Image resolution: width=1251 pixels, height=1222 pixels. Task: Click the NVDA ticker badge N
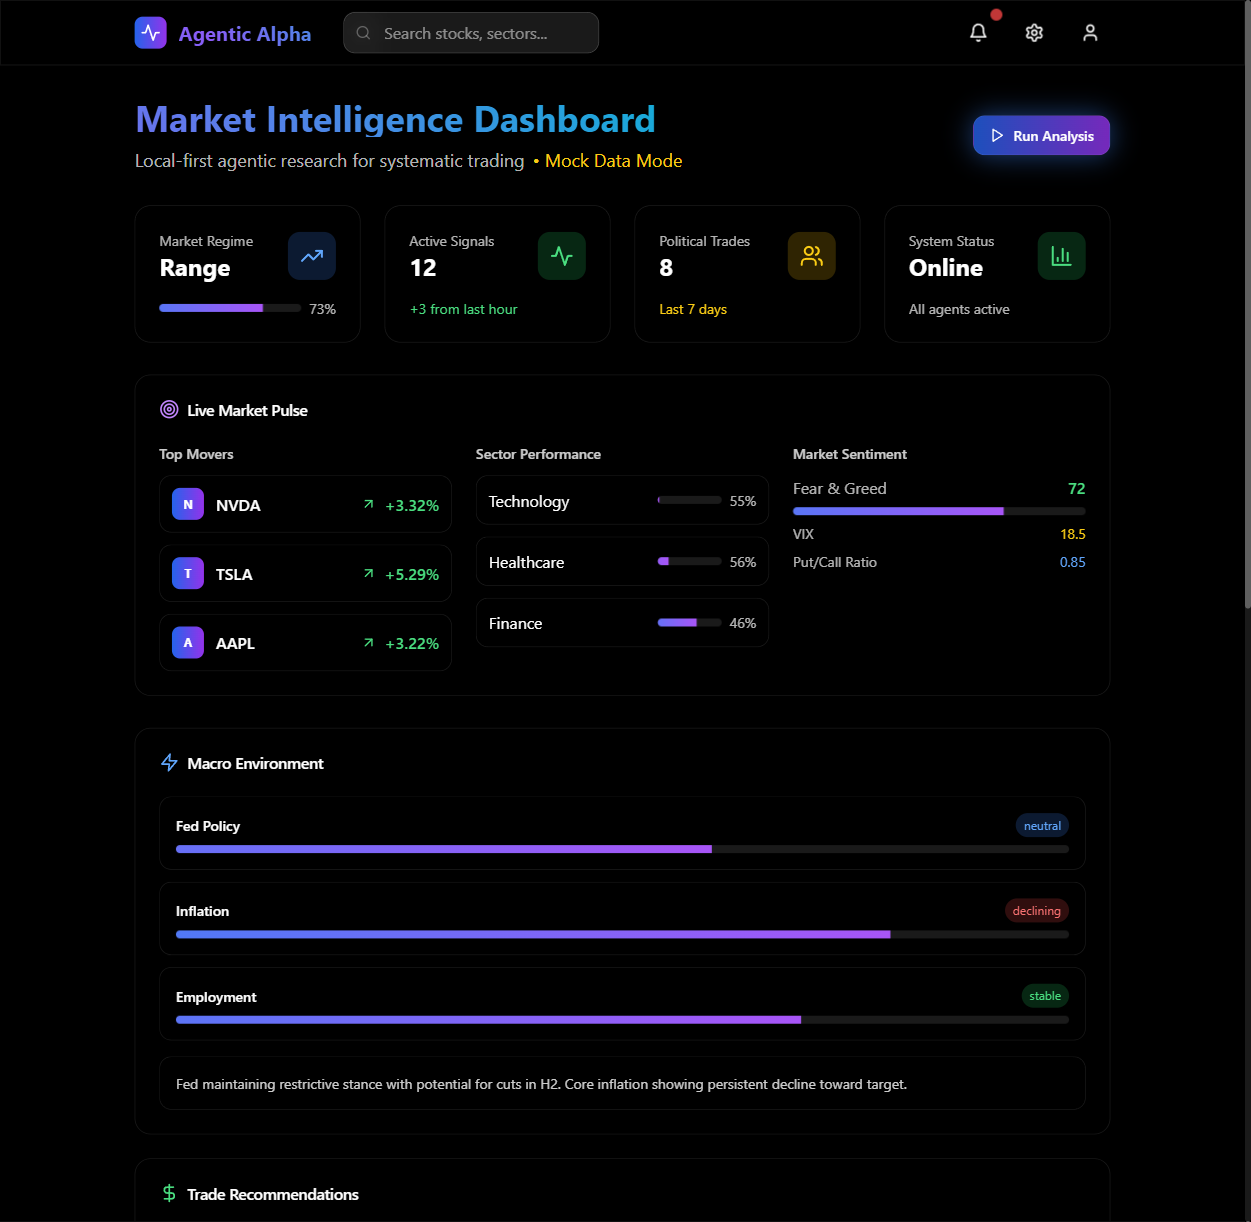(188, 505)
